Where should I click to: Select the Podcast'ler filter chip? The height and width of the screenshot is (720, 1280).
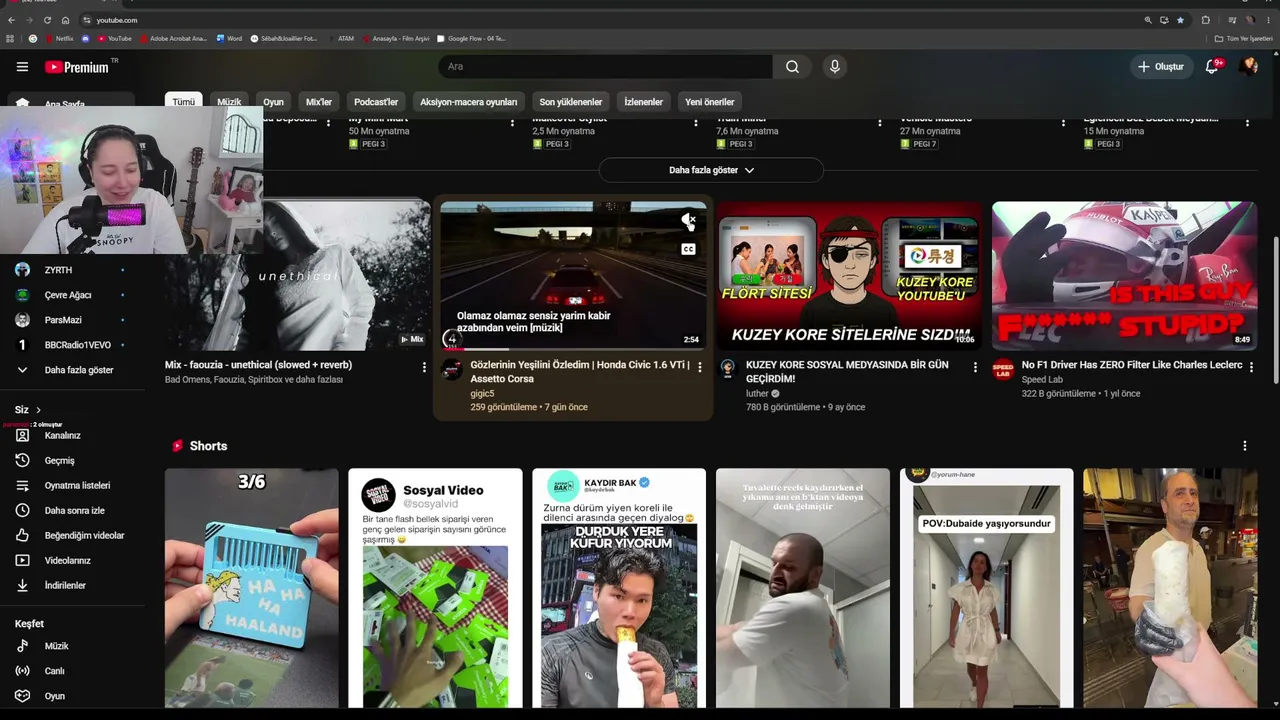click(376, 102)
